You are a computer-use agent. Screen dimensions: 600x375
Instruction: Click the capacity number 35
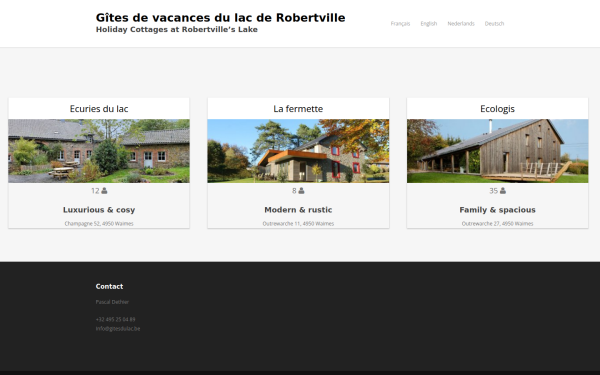494,191
